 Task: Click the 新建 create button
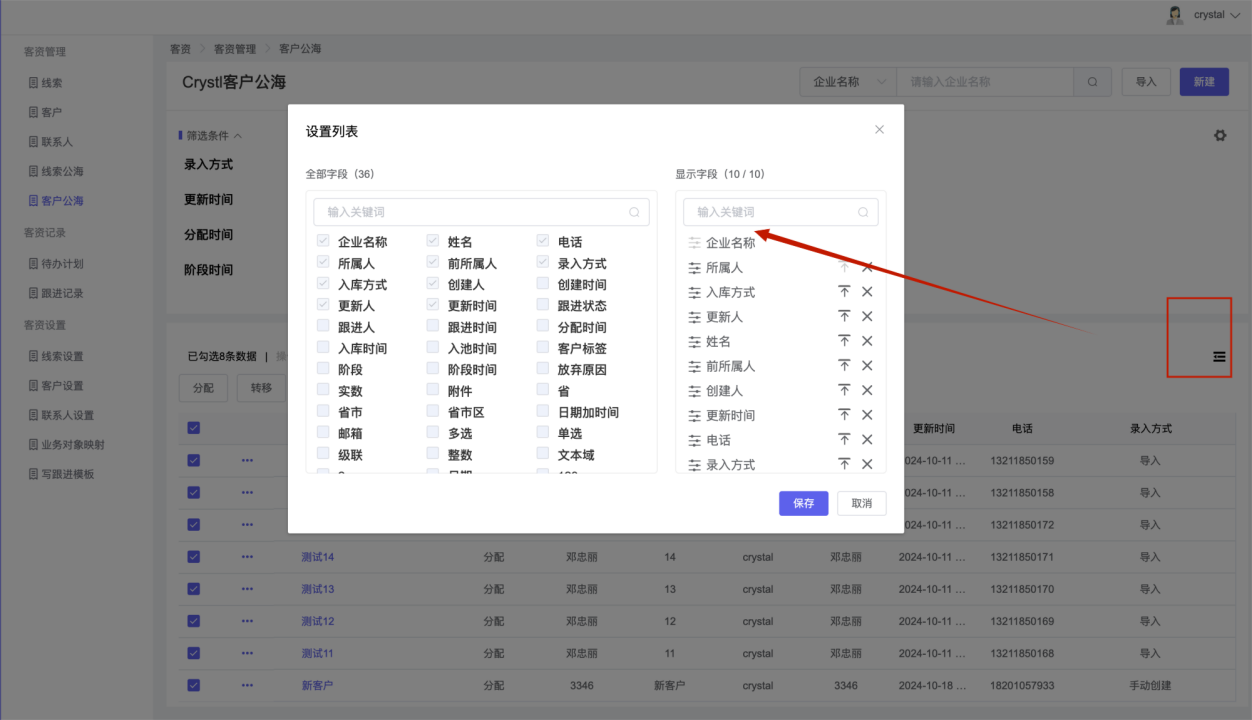[1204, 82]
